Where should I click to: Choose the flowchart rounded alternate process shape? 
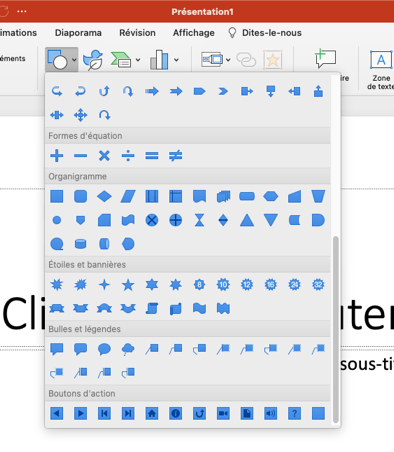80,196
